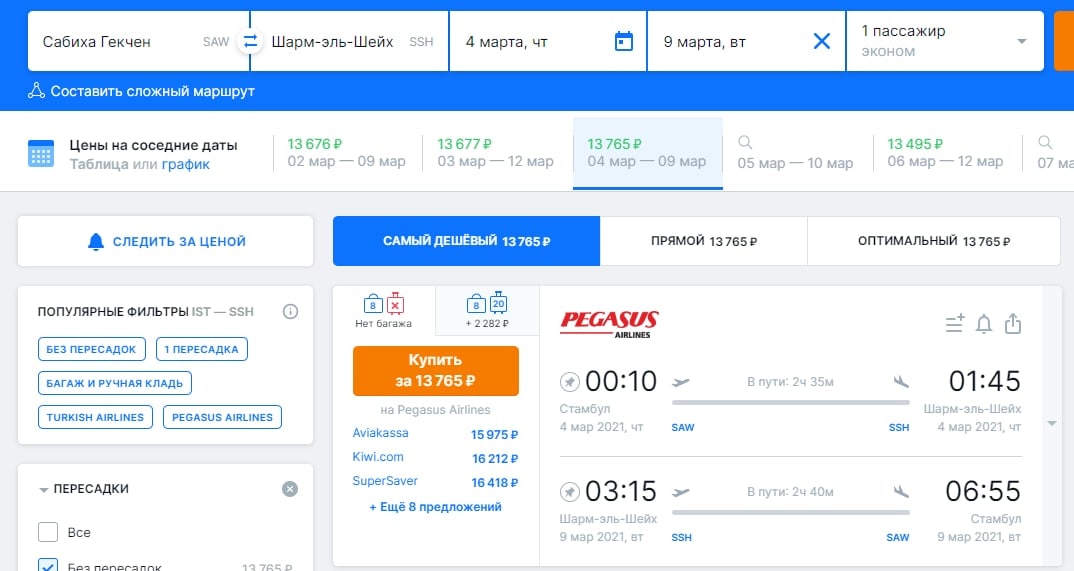Uncheck Без пересадок checkbox
Image resolution: width=1074 pixels, height=571 pixels.
pyautogui.click(x=48, y=566)
